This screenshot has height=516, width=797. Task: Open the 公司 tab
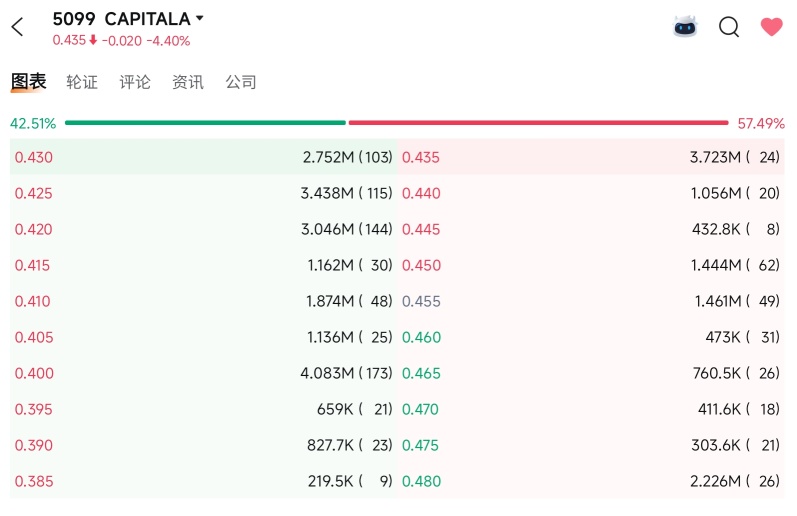[x=241, y=82]
